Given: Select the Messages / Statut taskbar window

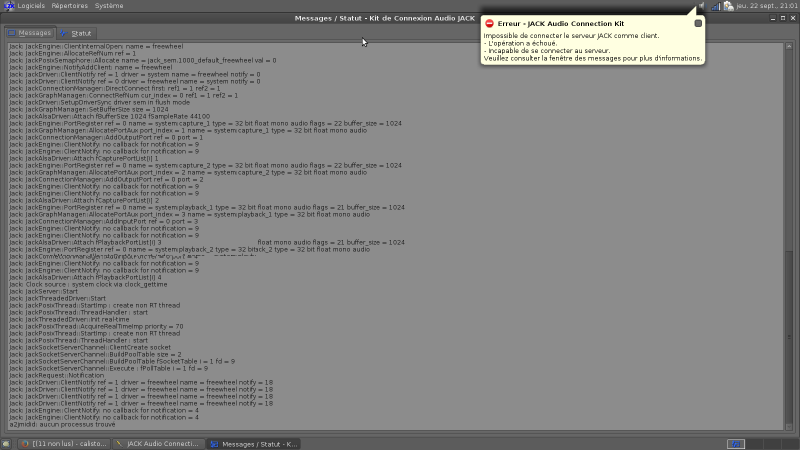Looking at the screenshot, I should tap(254, 444).
